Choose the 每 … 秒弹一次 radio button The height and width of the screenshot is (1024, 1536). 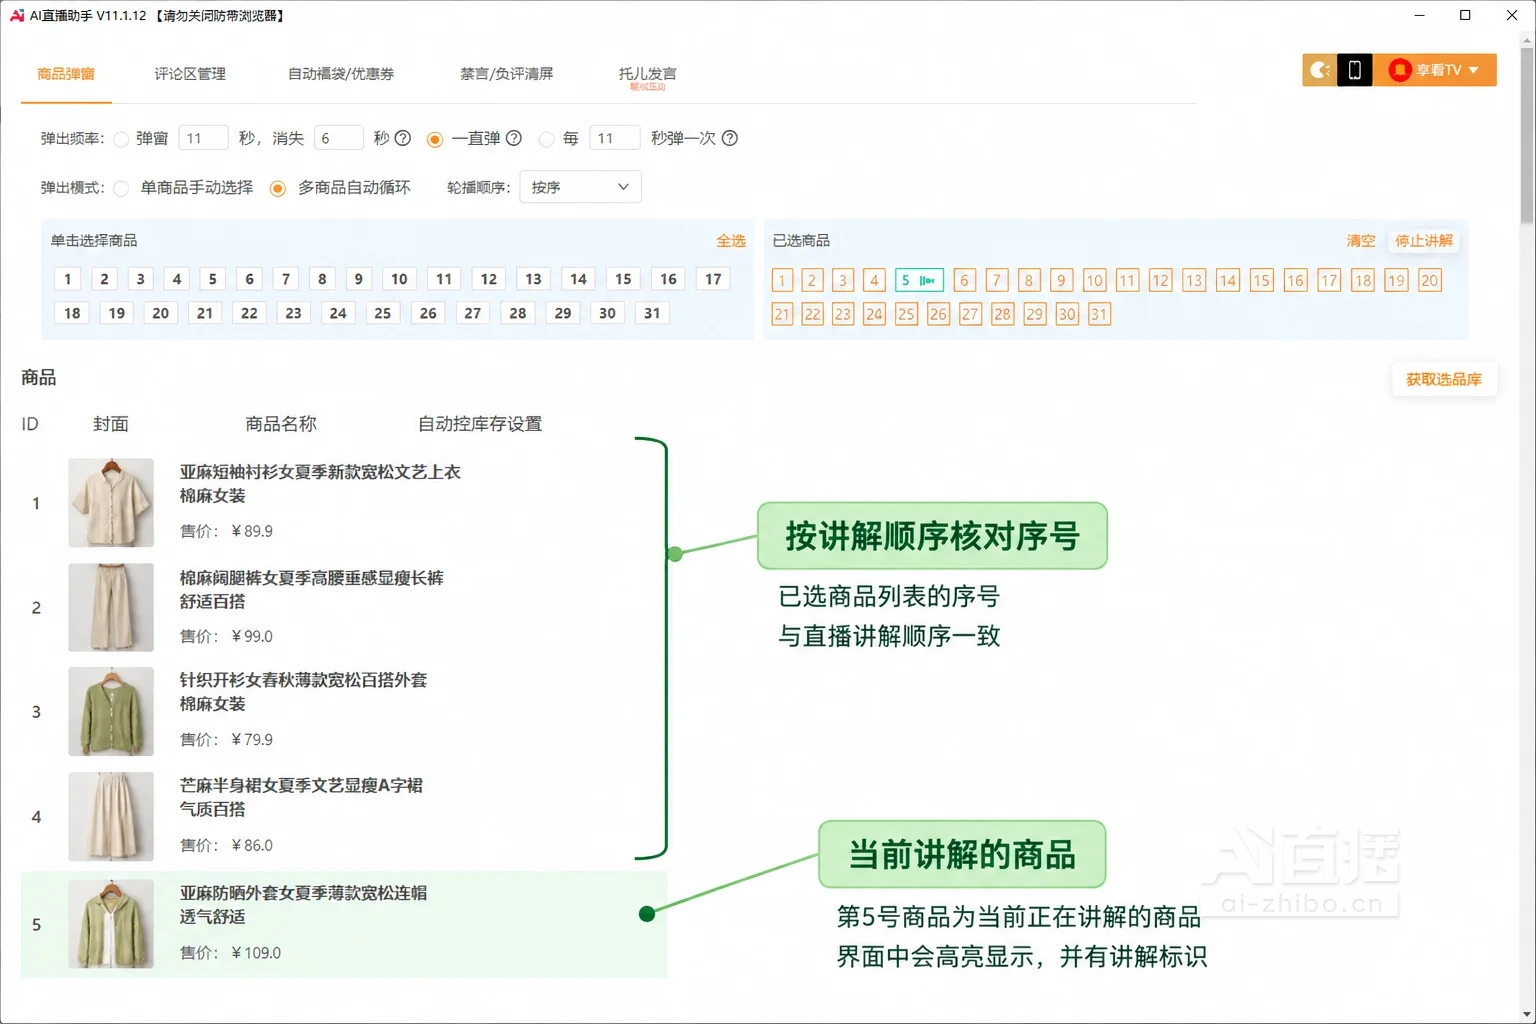[546, 139]
